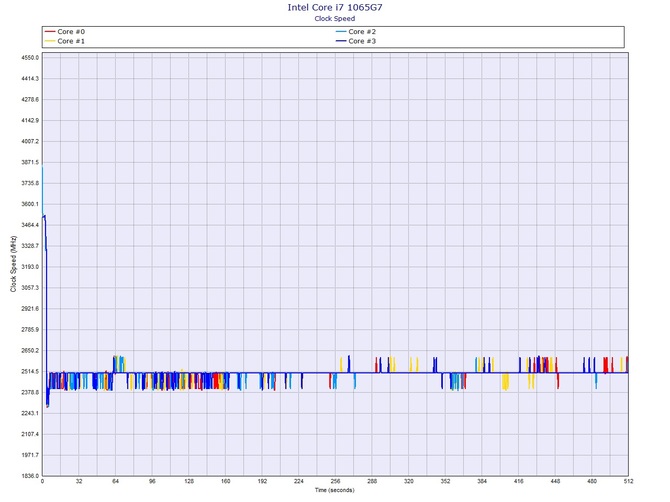Click the 2243.1 y-axis value
This screenshot has height=502, width=670.
point(30,414)
